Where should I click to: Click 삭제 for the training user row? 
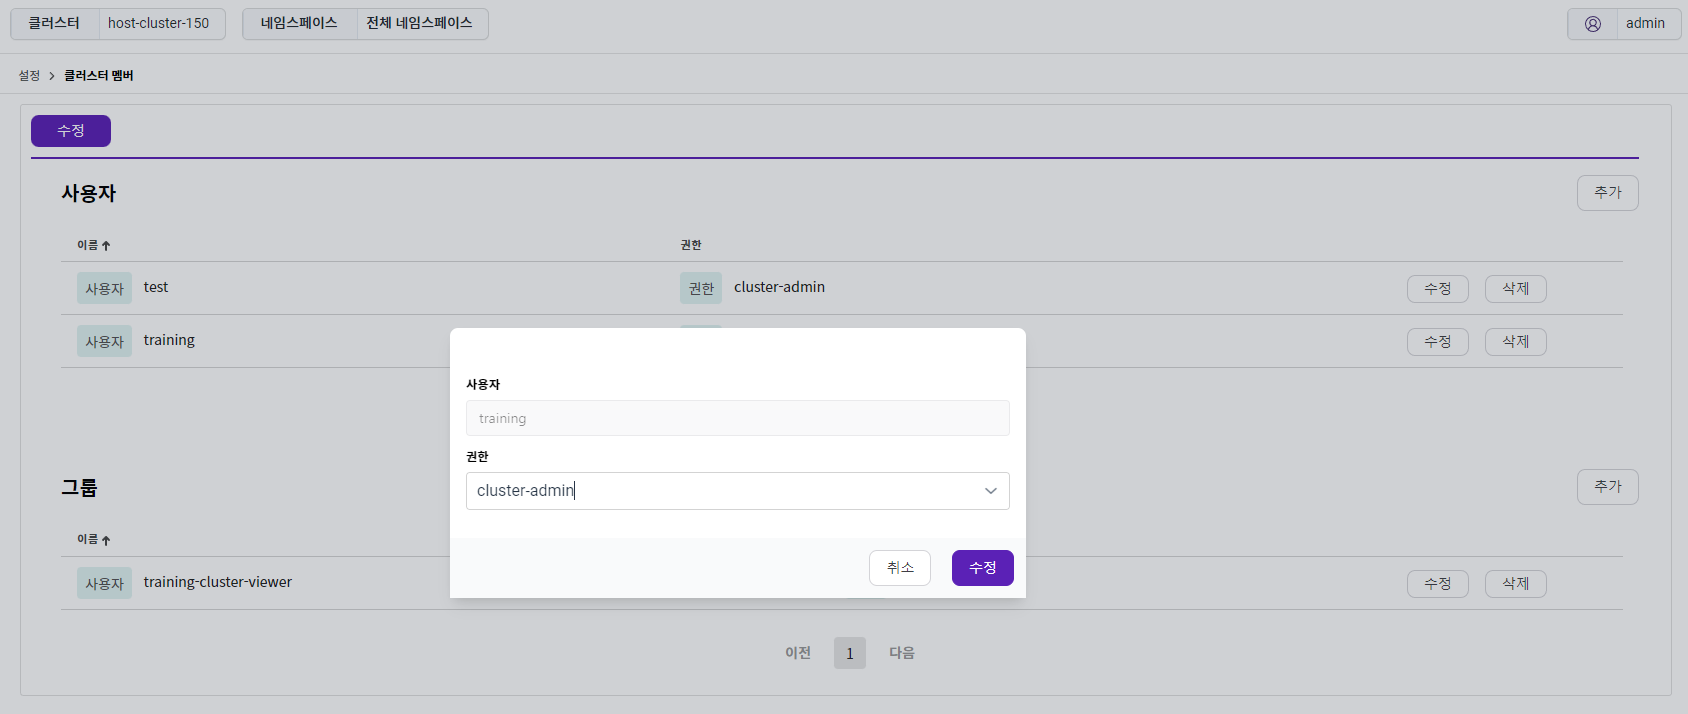(1516, 342)
